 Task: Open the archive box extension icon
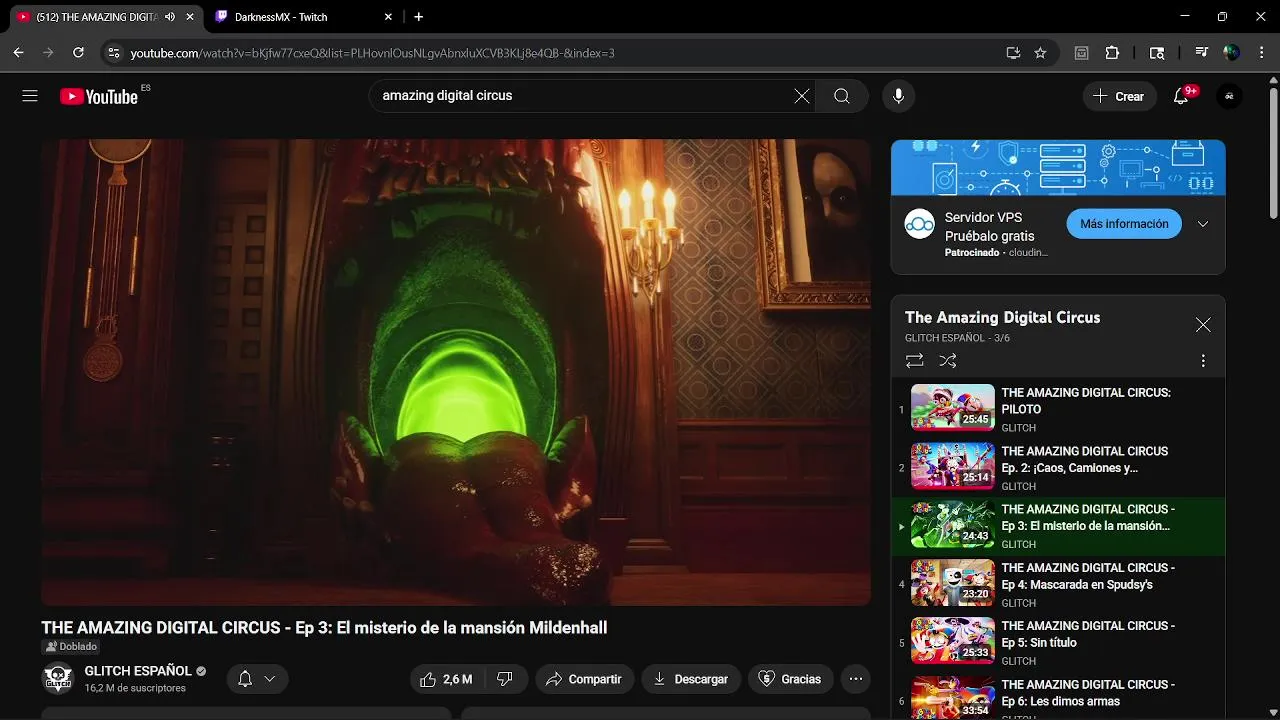tap(1081, 53)
